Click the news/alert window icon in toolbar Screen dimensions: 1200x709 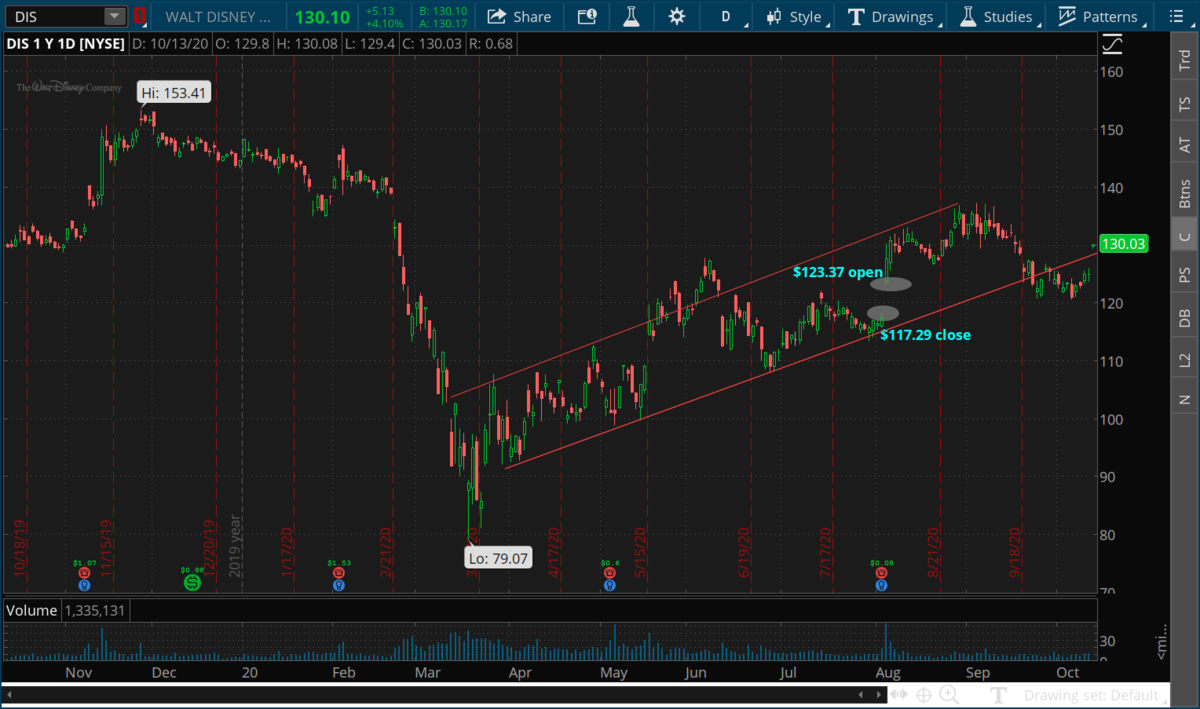(587, 16)
